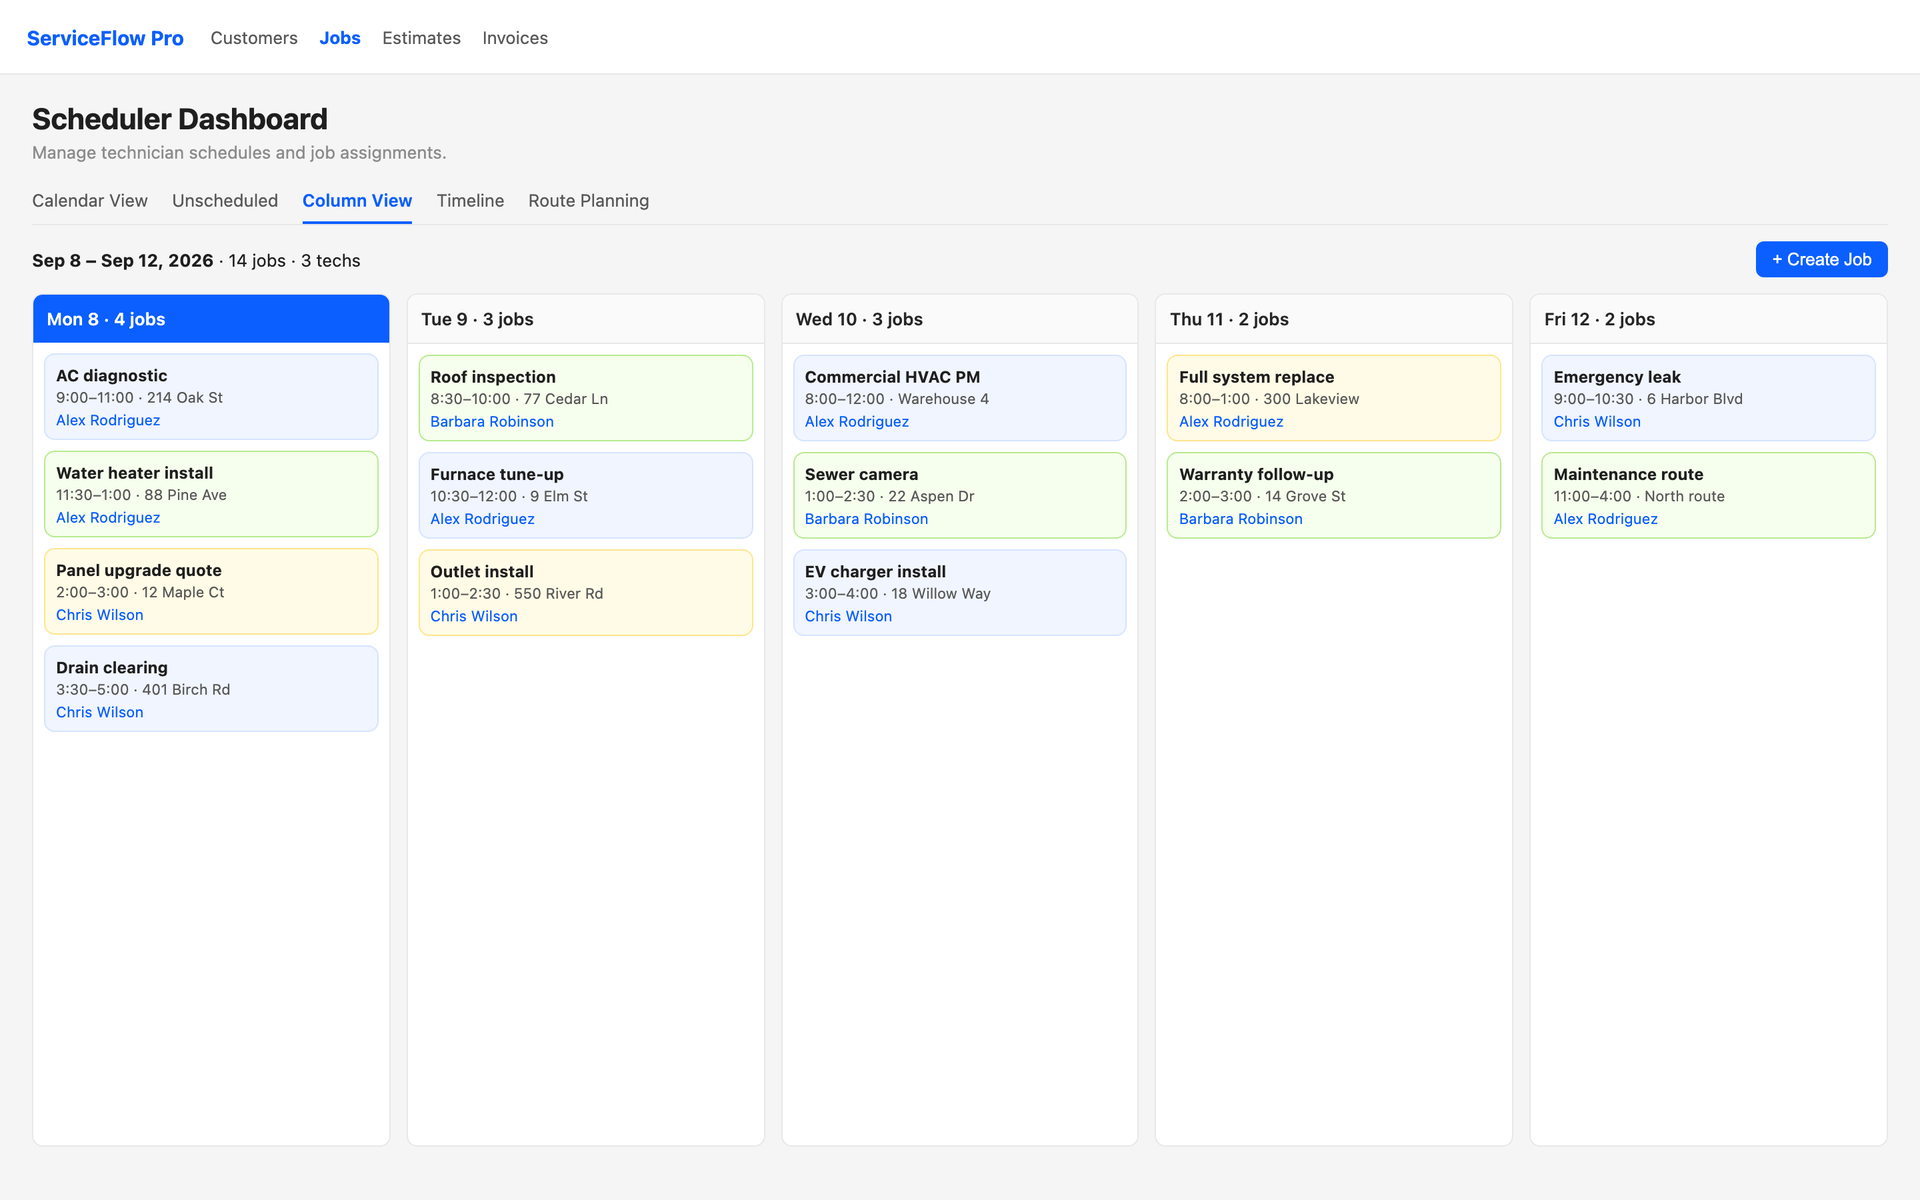Open the Customers nav item
1920x1200 pixels.
[x=254, y=38]
